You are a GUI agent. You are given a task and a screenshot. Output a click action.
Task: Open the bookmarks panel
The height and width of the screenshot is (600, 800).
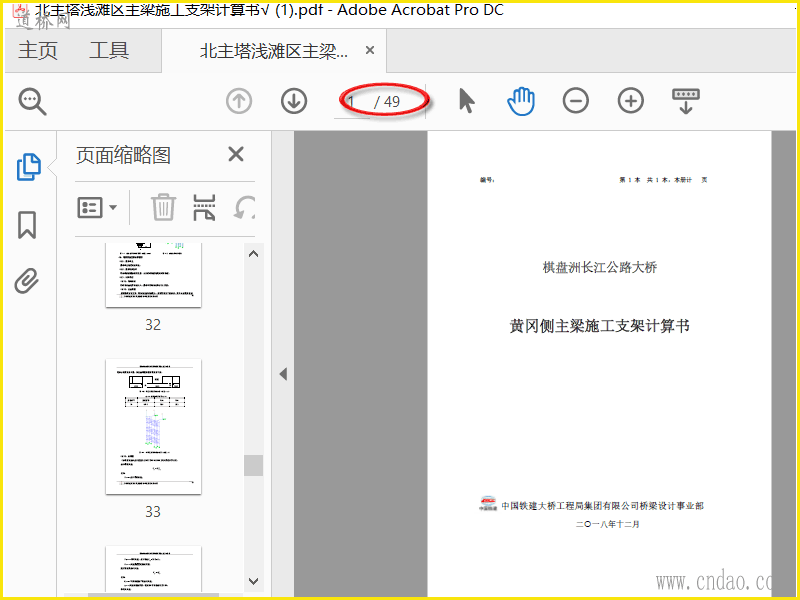click(27, 225)
